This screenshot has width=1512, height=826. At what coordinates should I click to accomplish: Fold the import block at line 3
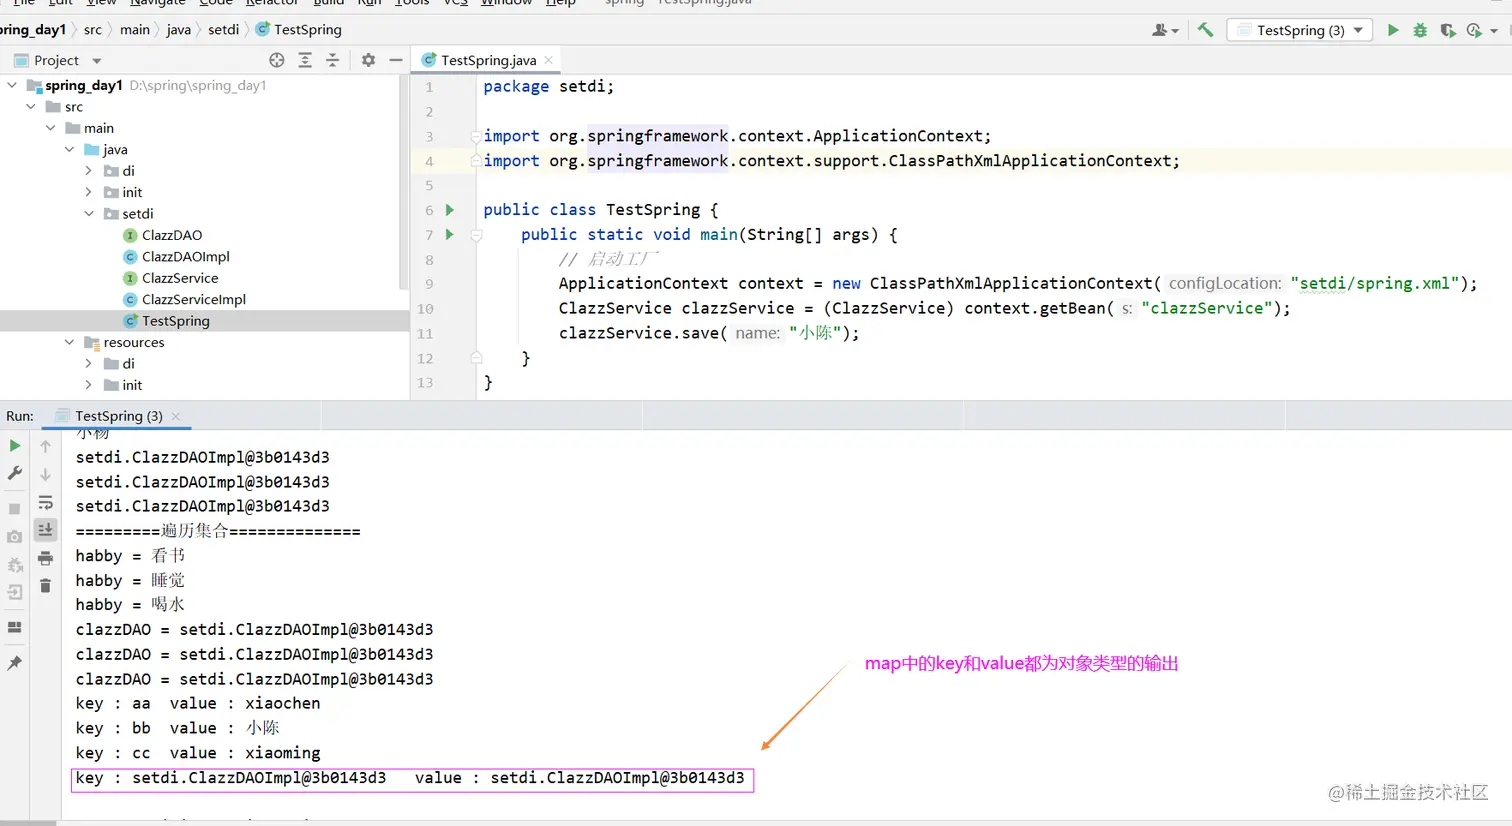tap(476, 136)
